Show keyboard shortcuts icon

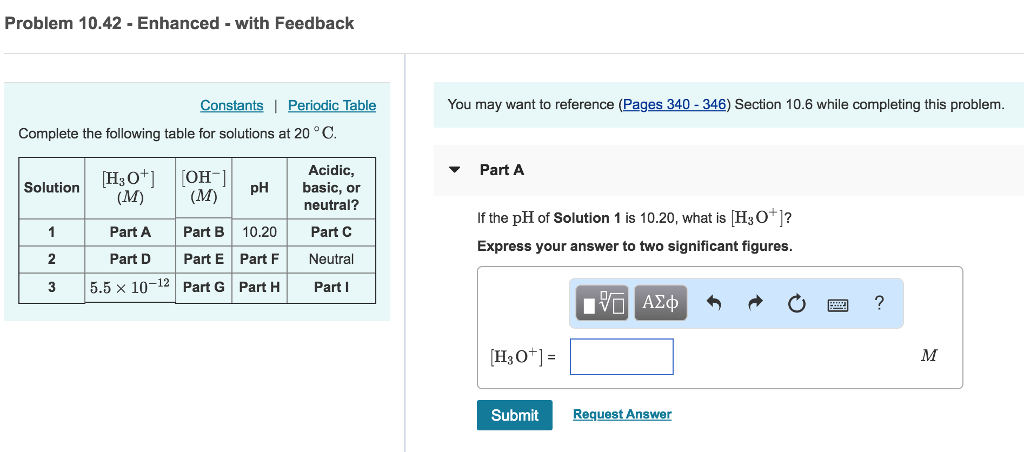837,304
